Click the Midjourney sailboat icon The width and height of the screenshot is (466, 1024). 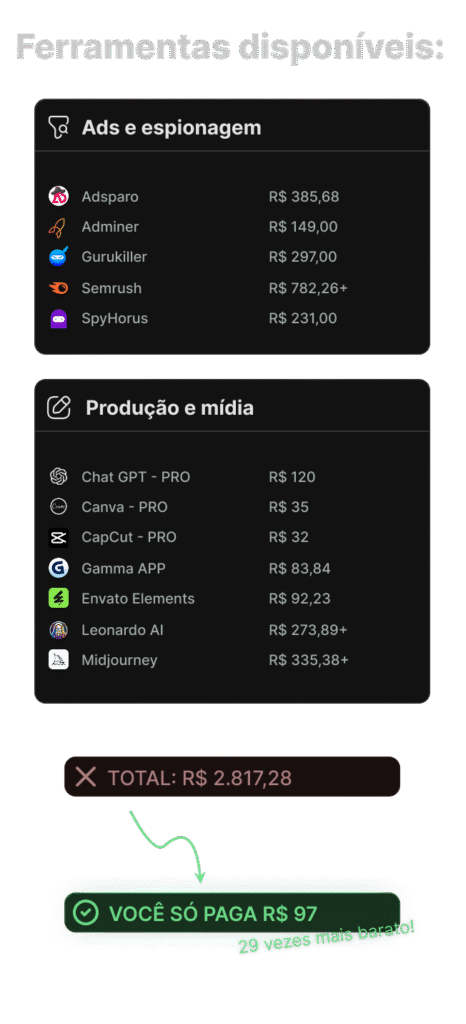click(59, 660)
